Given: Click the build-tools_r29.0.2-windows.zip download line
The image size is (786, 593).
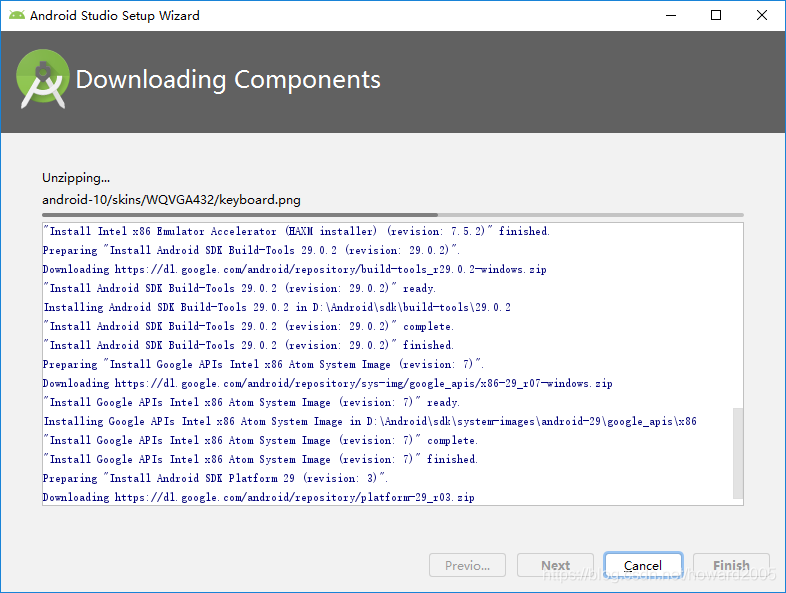Looking at the screenshot, I should coord(295,269).
